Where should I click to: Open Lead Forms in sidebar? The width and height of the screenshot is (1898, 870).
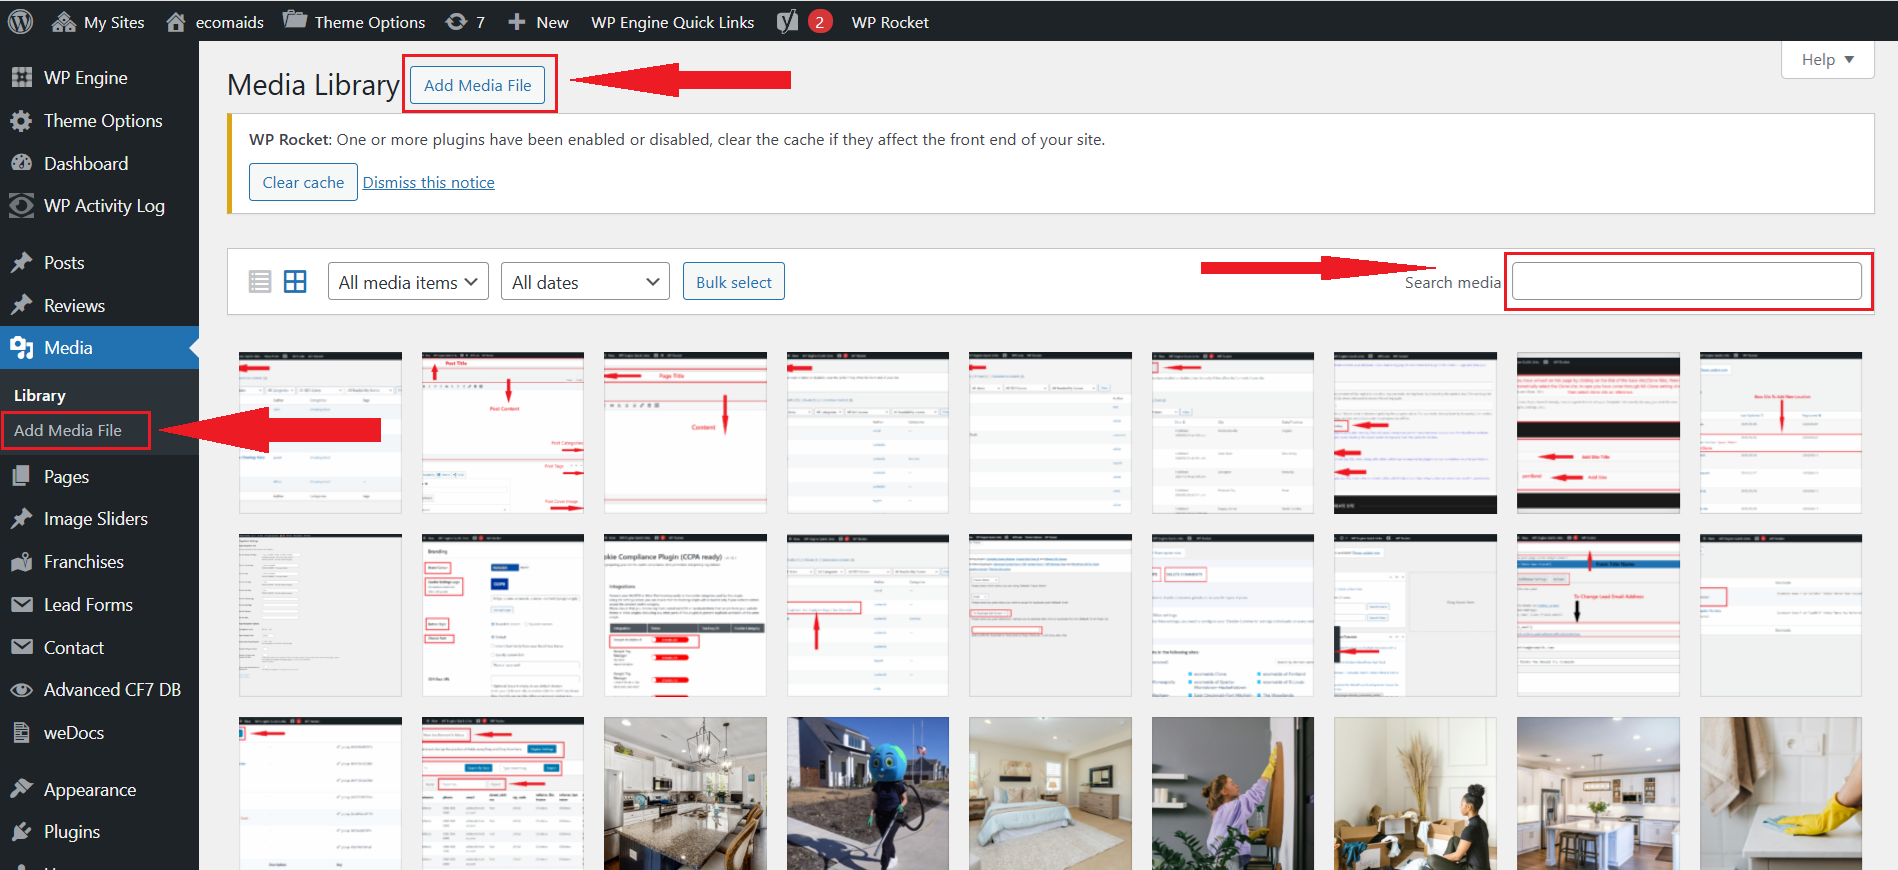pyautogui.click(x=99, y=605)
